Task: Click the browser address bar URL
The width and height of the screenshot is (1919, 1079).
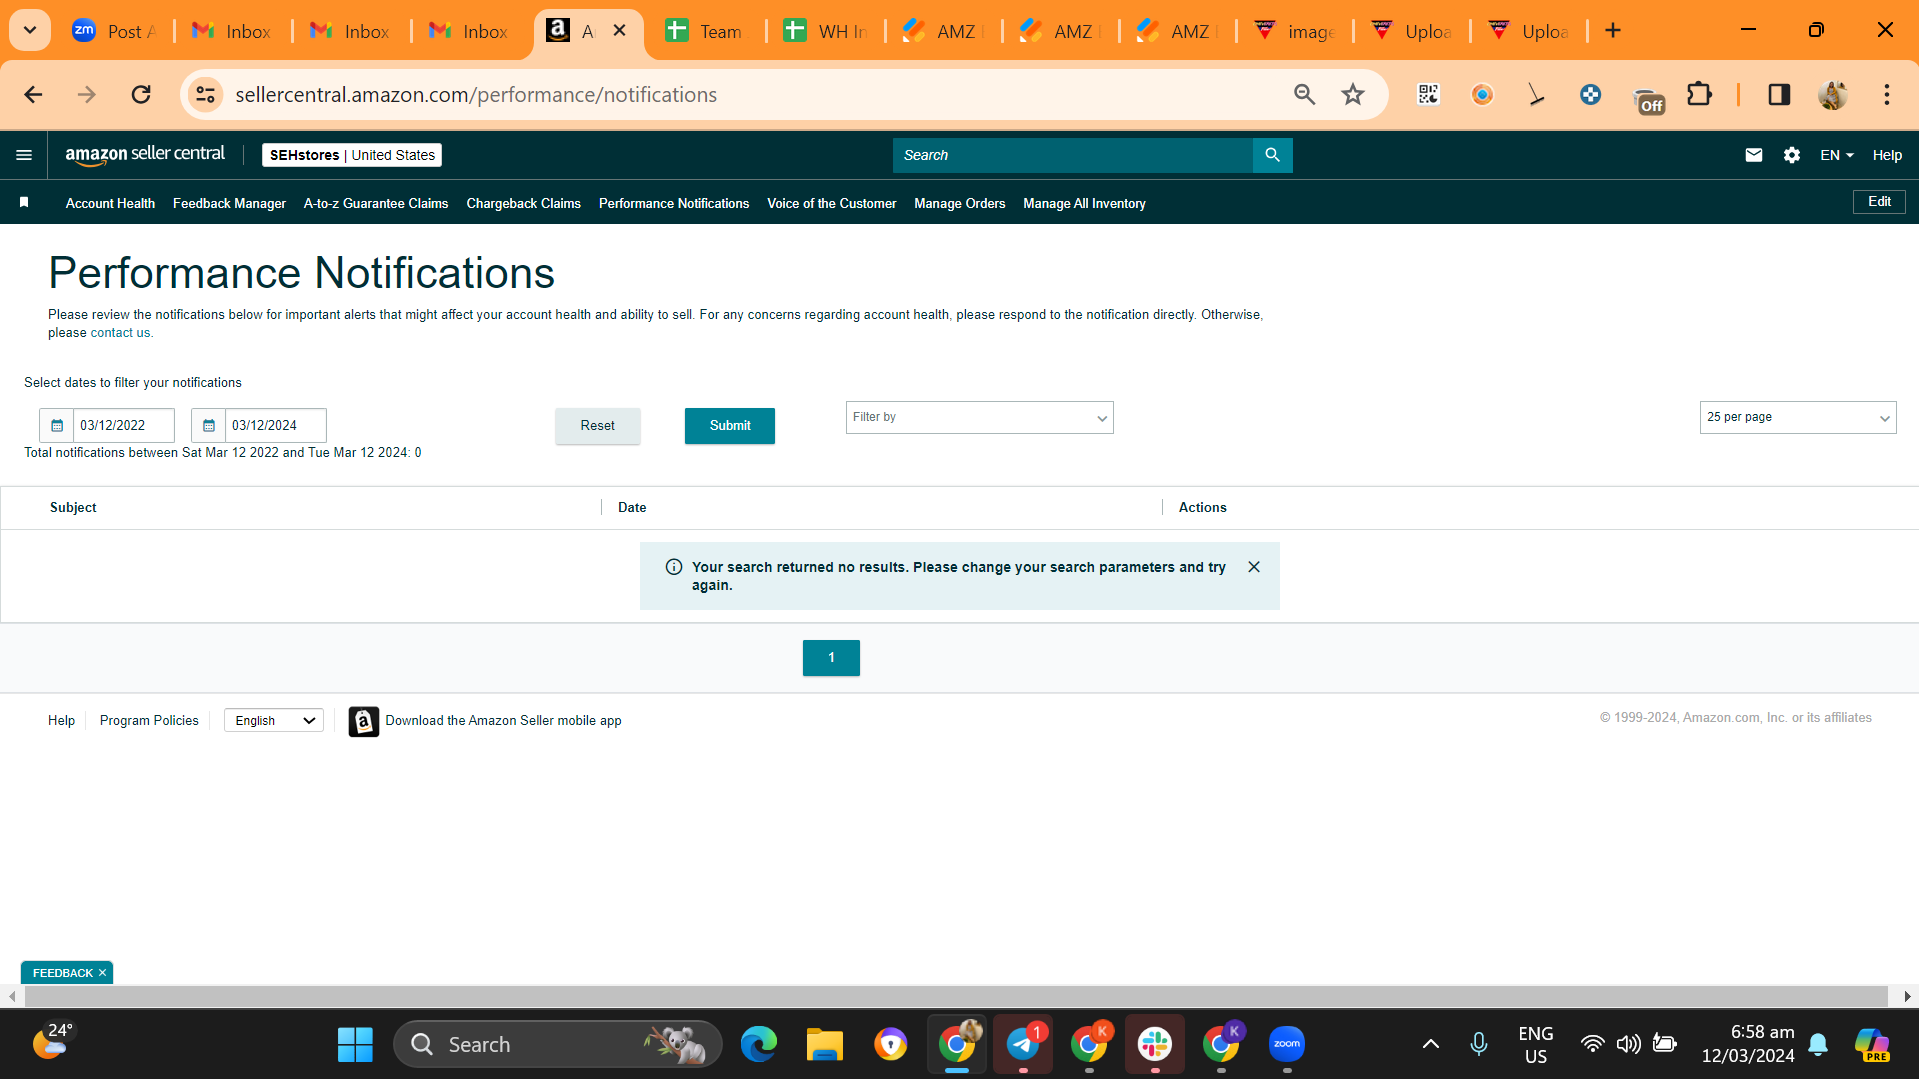Action: [476, 95]
